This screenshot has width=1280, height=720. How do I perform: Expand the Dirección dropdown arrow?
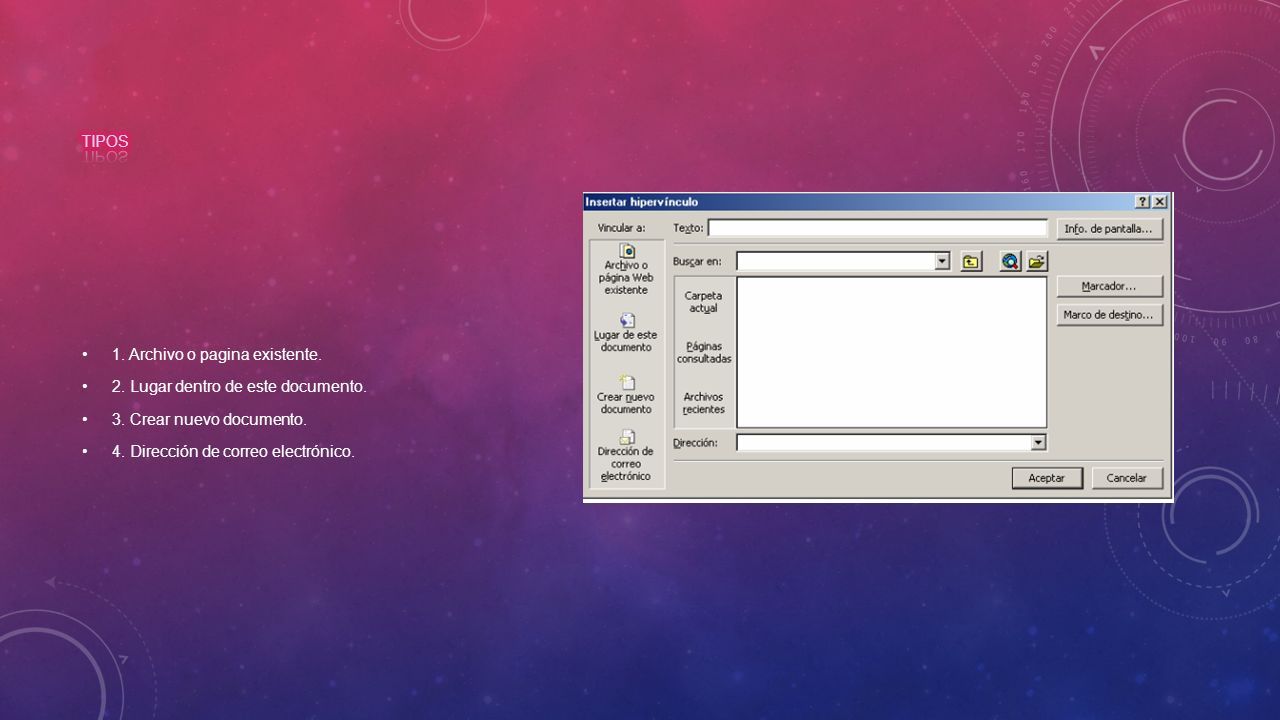point(1038,442)
